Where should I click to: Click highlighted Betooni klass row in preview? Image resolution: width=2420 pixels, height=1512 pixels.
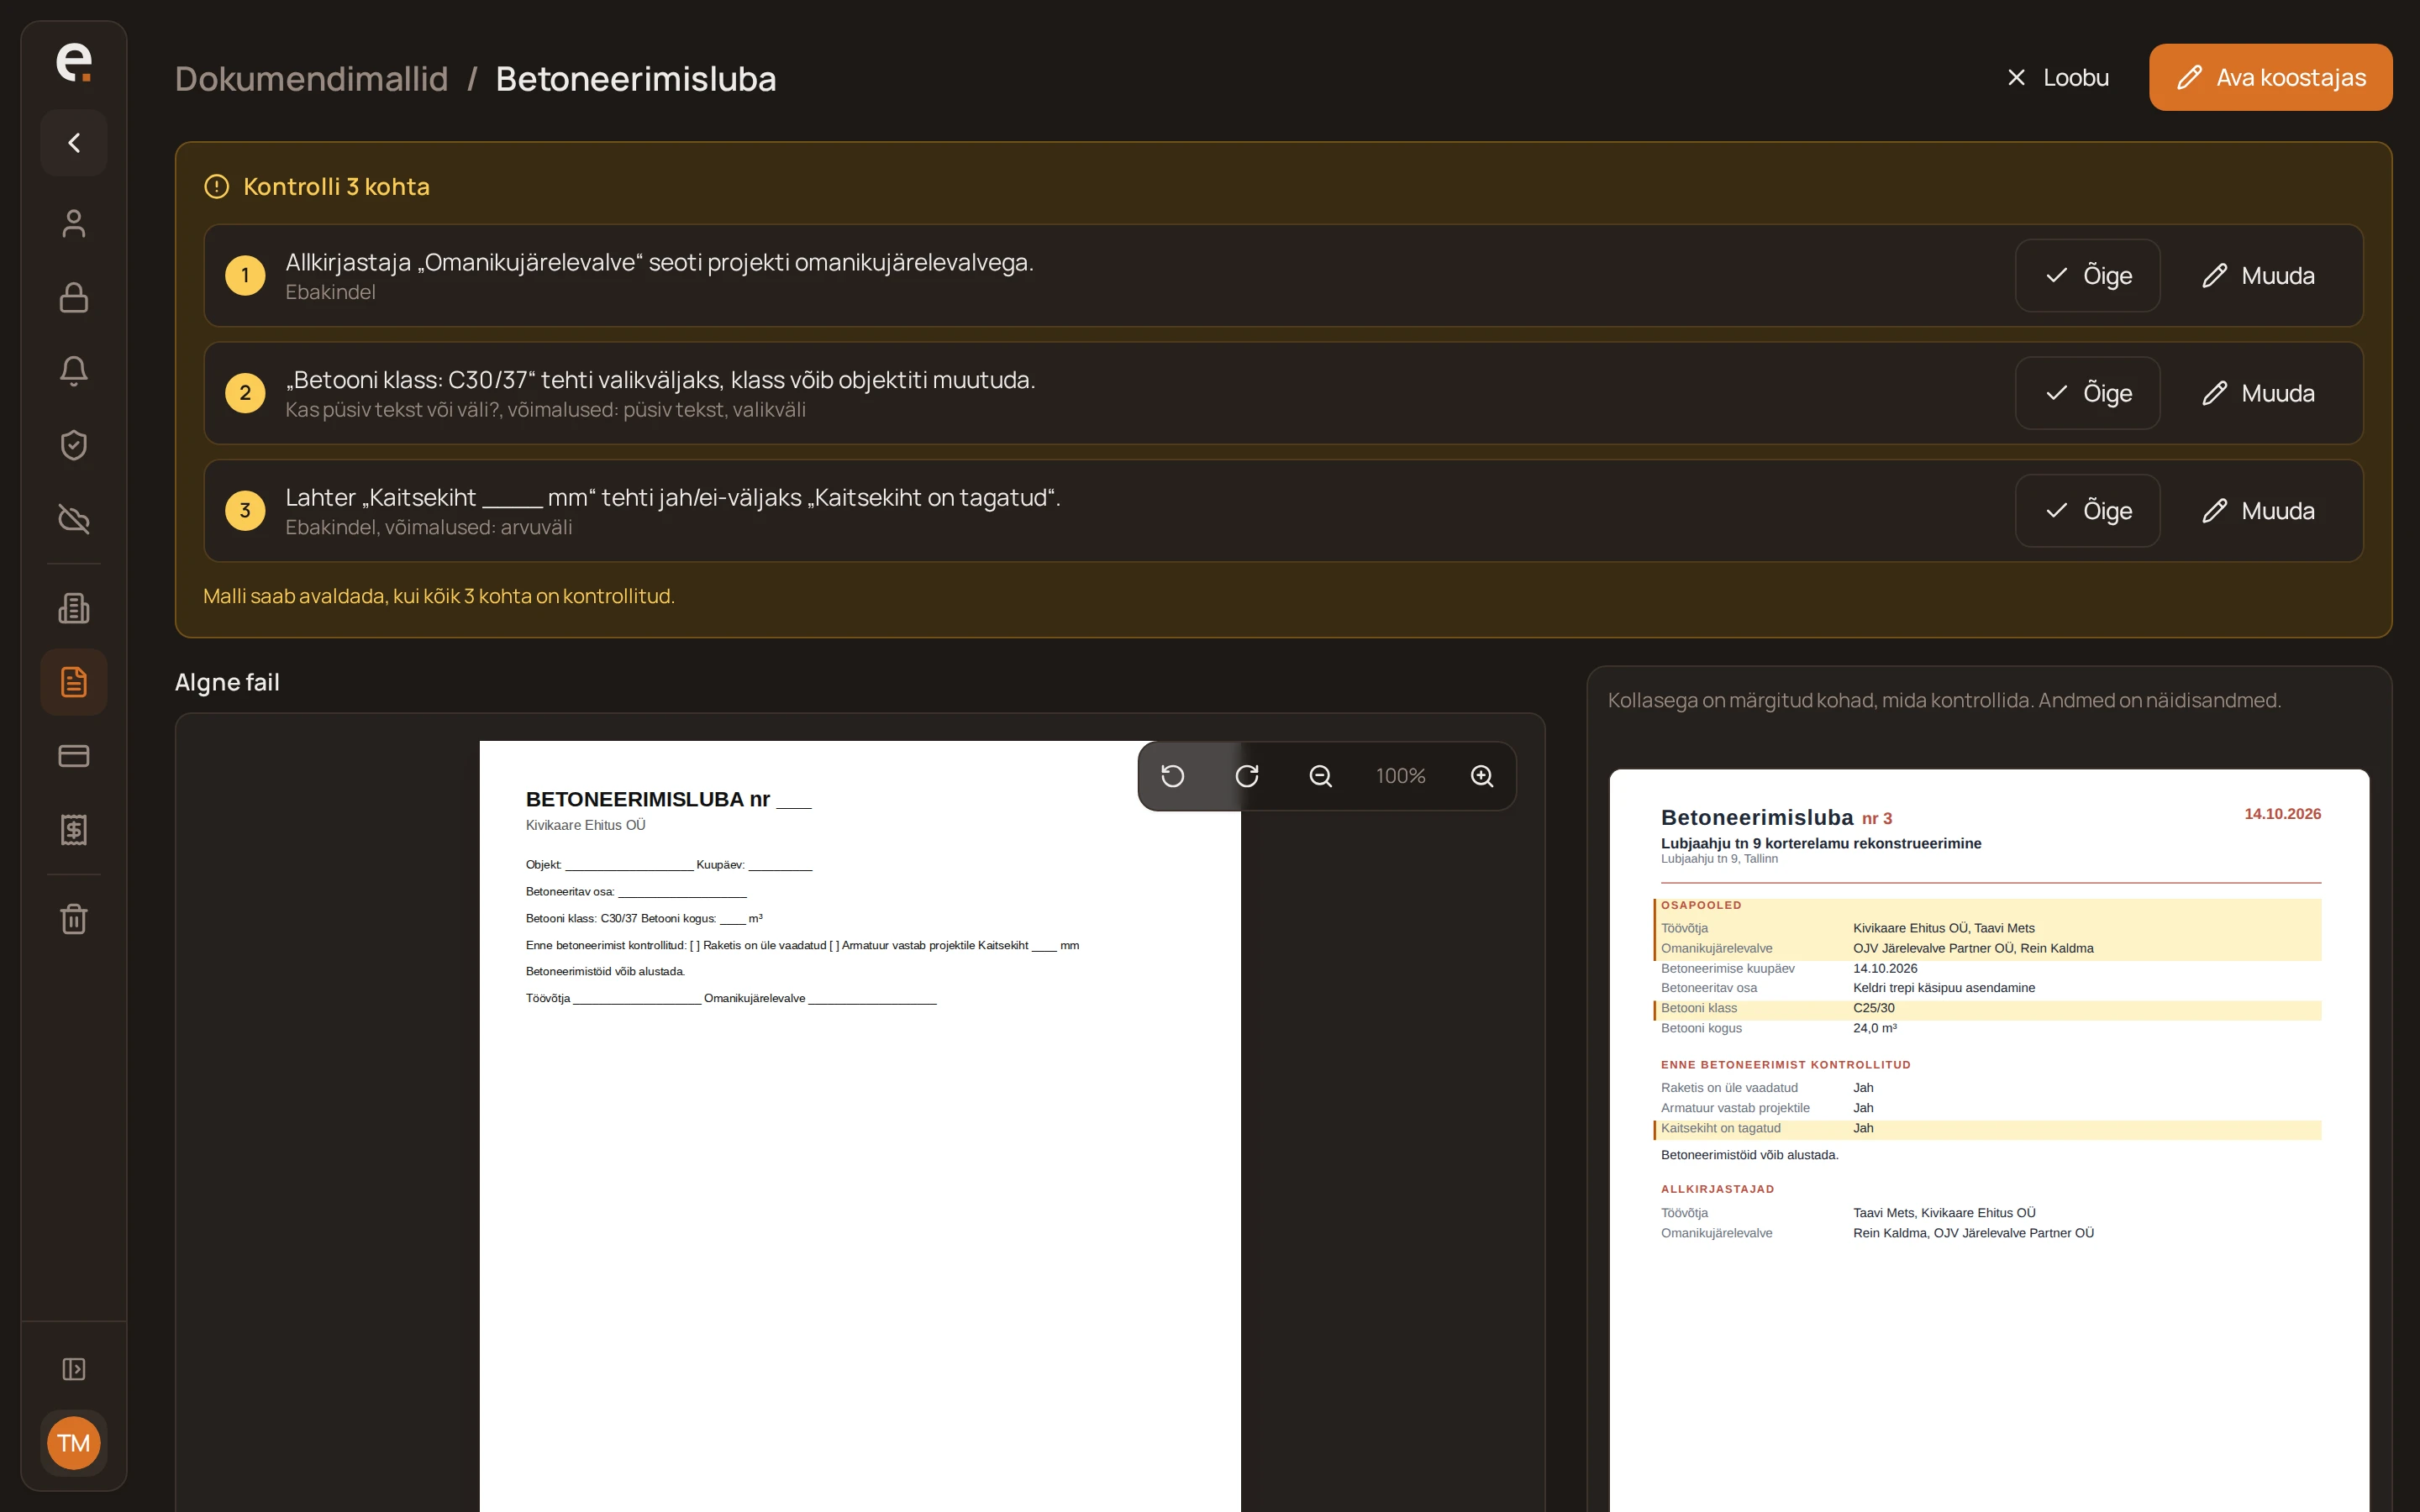tap(1987, 1008)
